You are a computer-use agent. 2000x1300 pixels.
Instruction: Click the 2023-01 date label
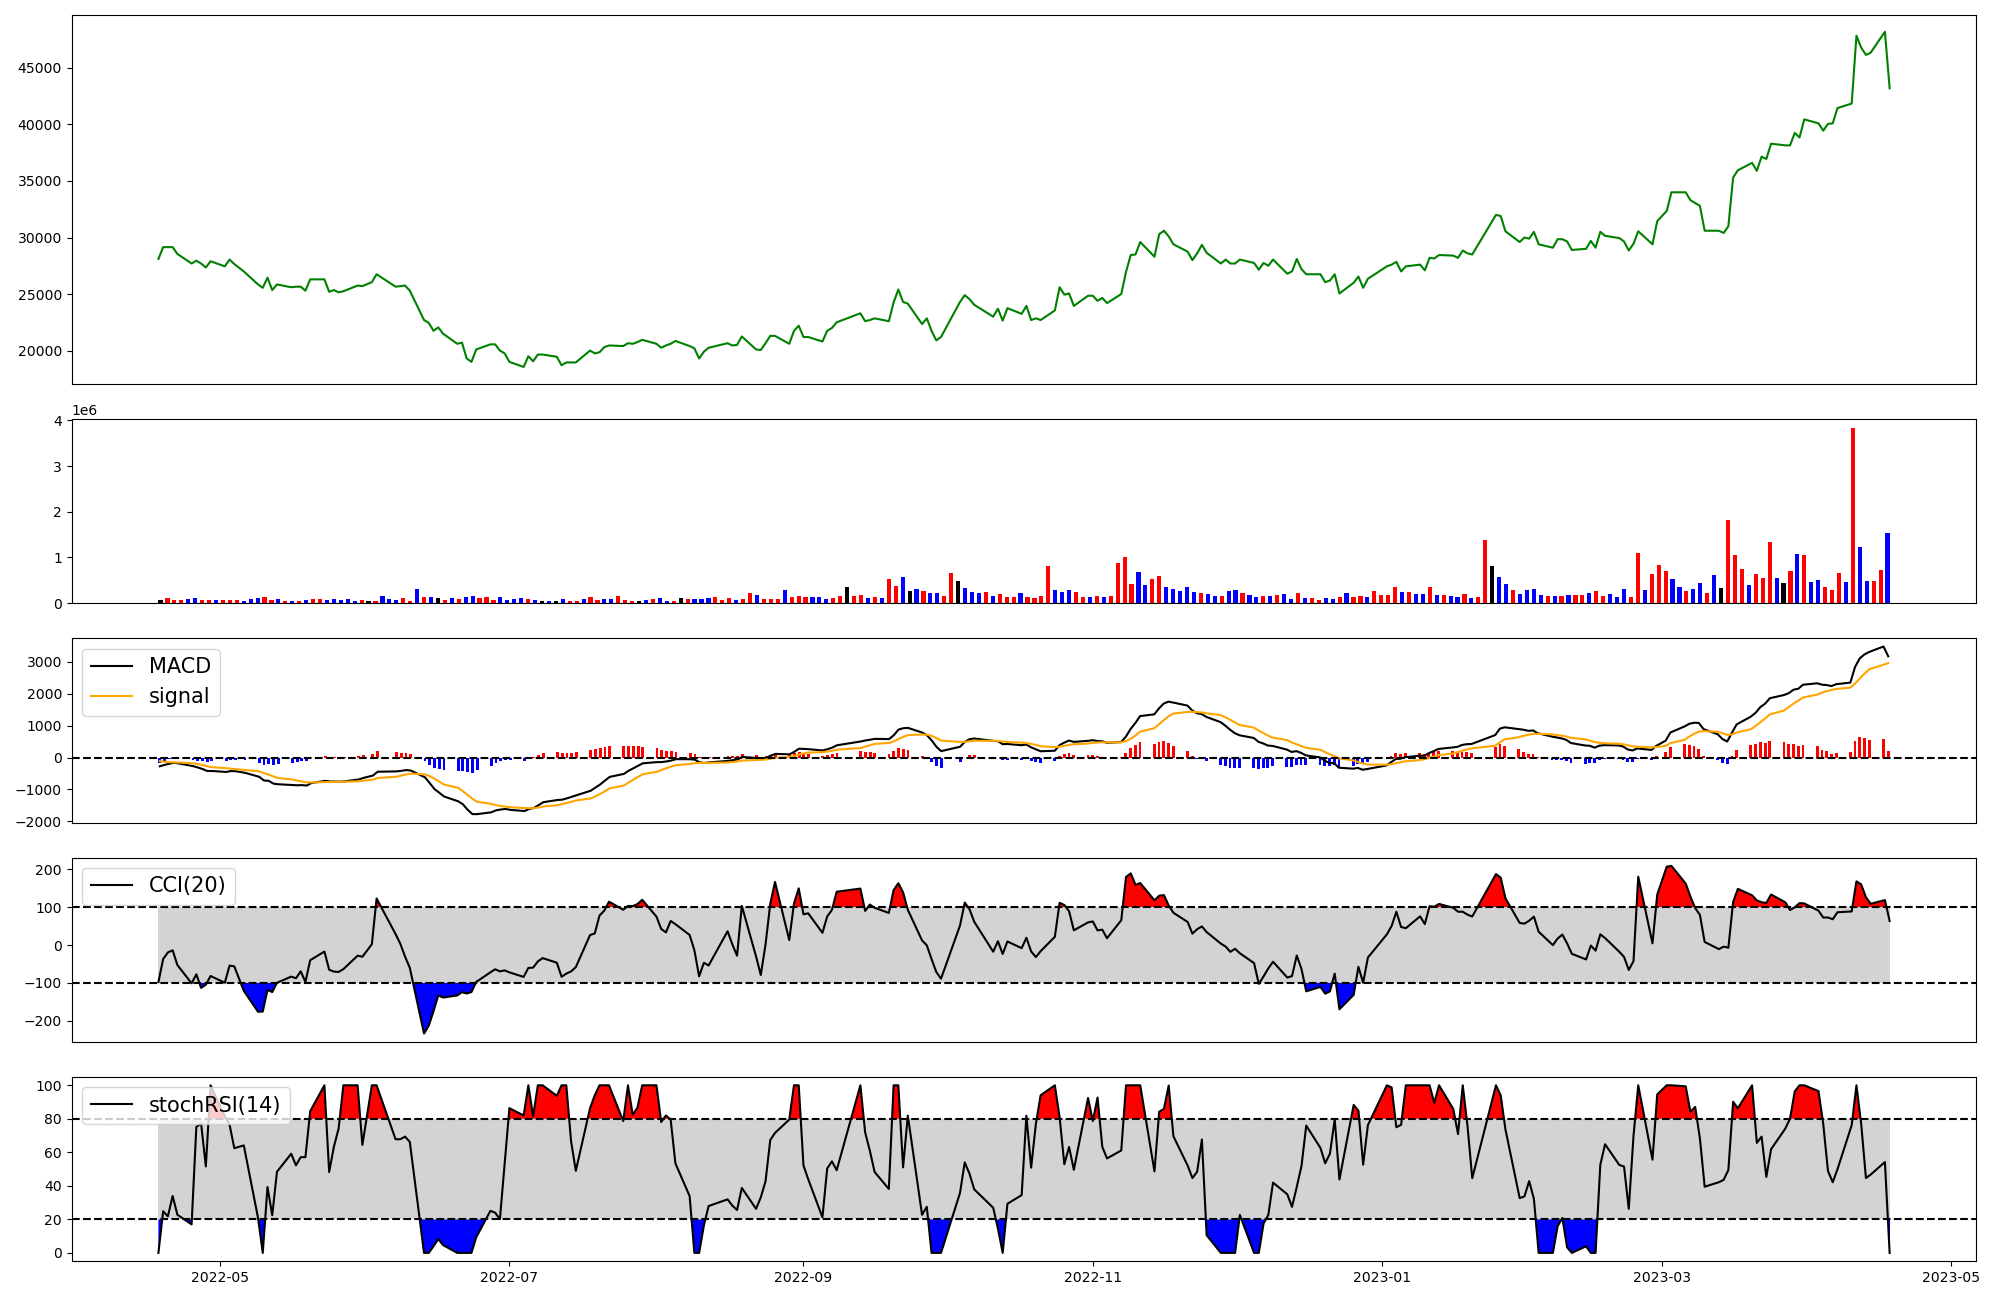coord(1382,1277)
